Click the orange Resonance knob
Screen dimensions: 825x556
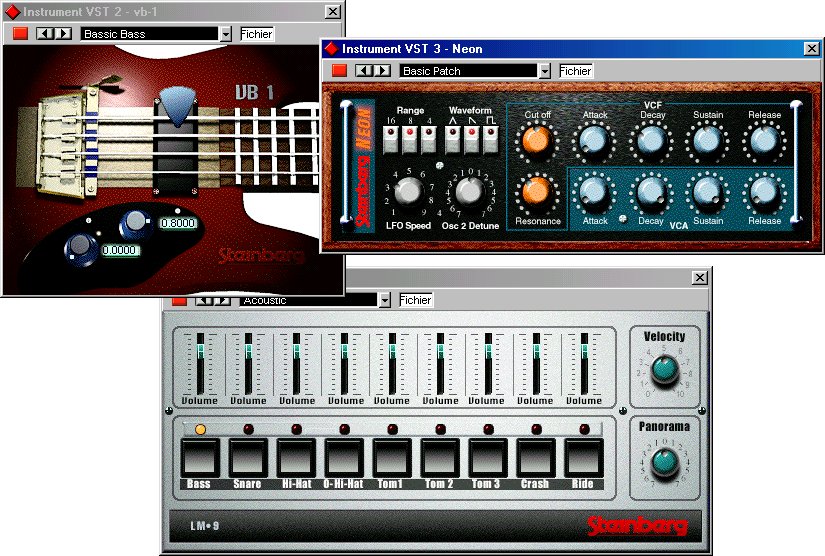[x=536, y=191]
